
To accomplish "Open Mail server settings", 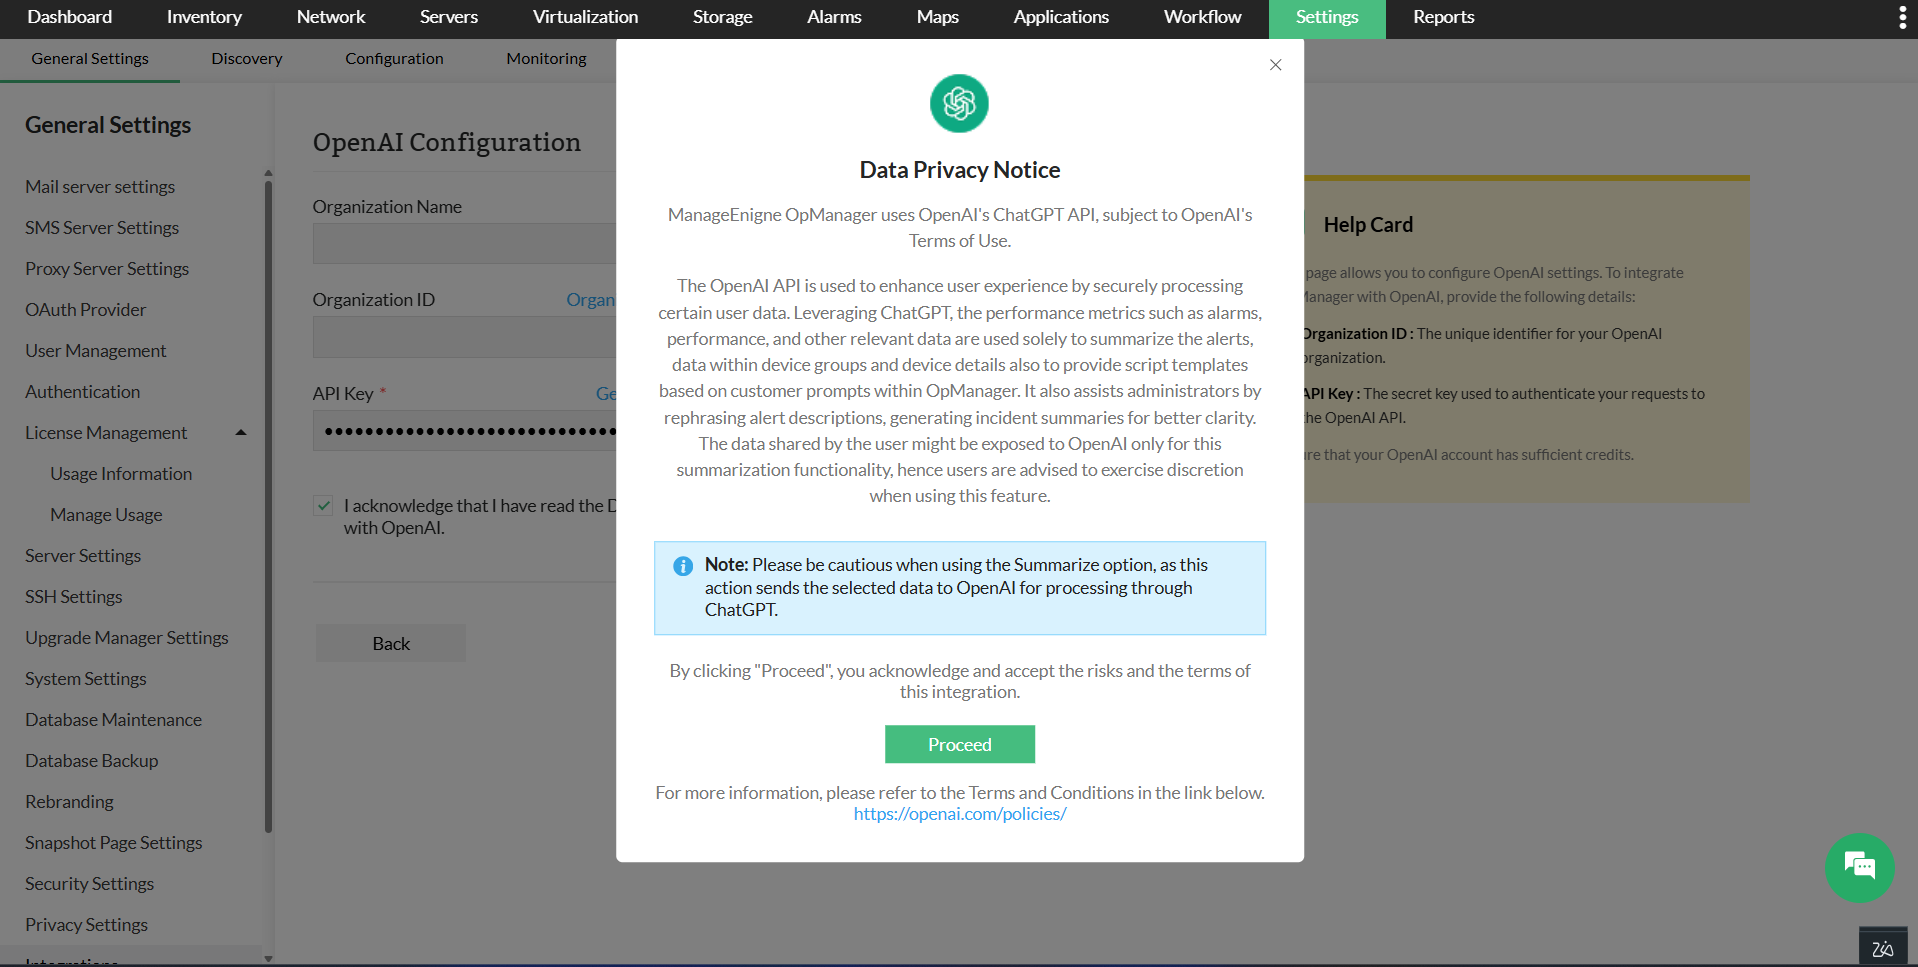I will (x=100, y=187).
